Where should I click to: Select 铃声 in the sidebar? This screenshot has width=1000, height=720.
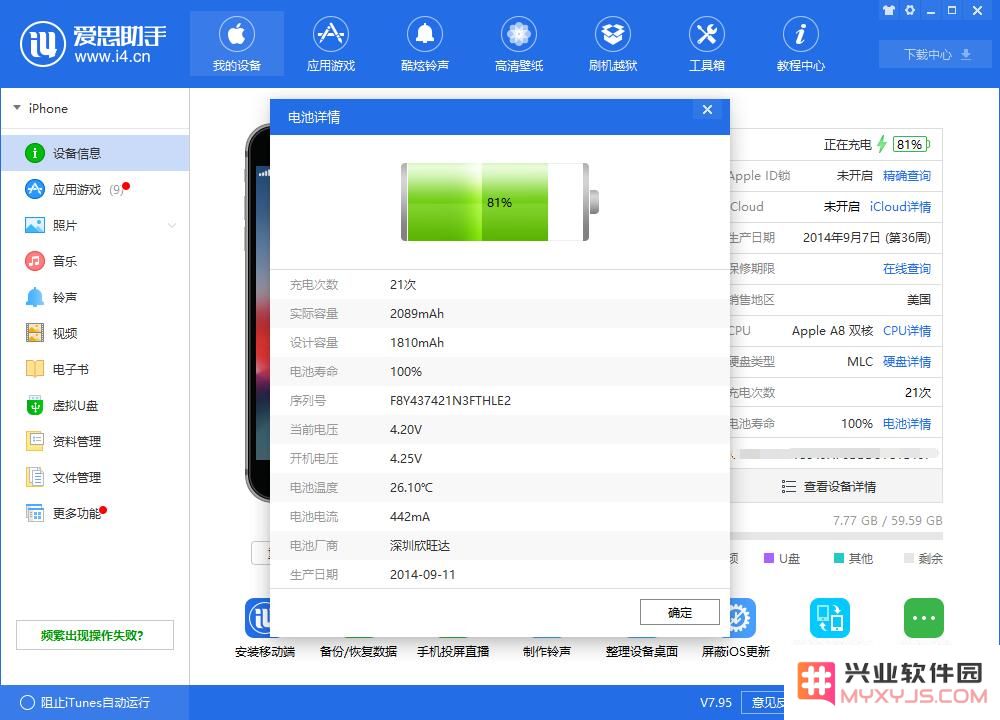(x=95, y=297)
